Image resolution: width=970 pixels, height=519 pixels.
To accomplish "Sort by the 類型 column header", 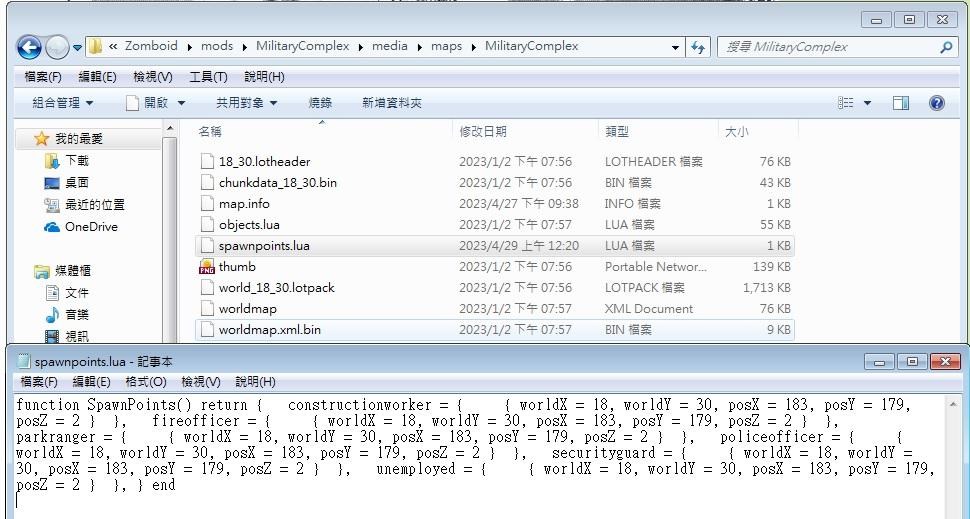I will (x=617, y=131).
